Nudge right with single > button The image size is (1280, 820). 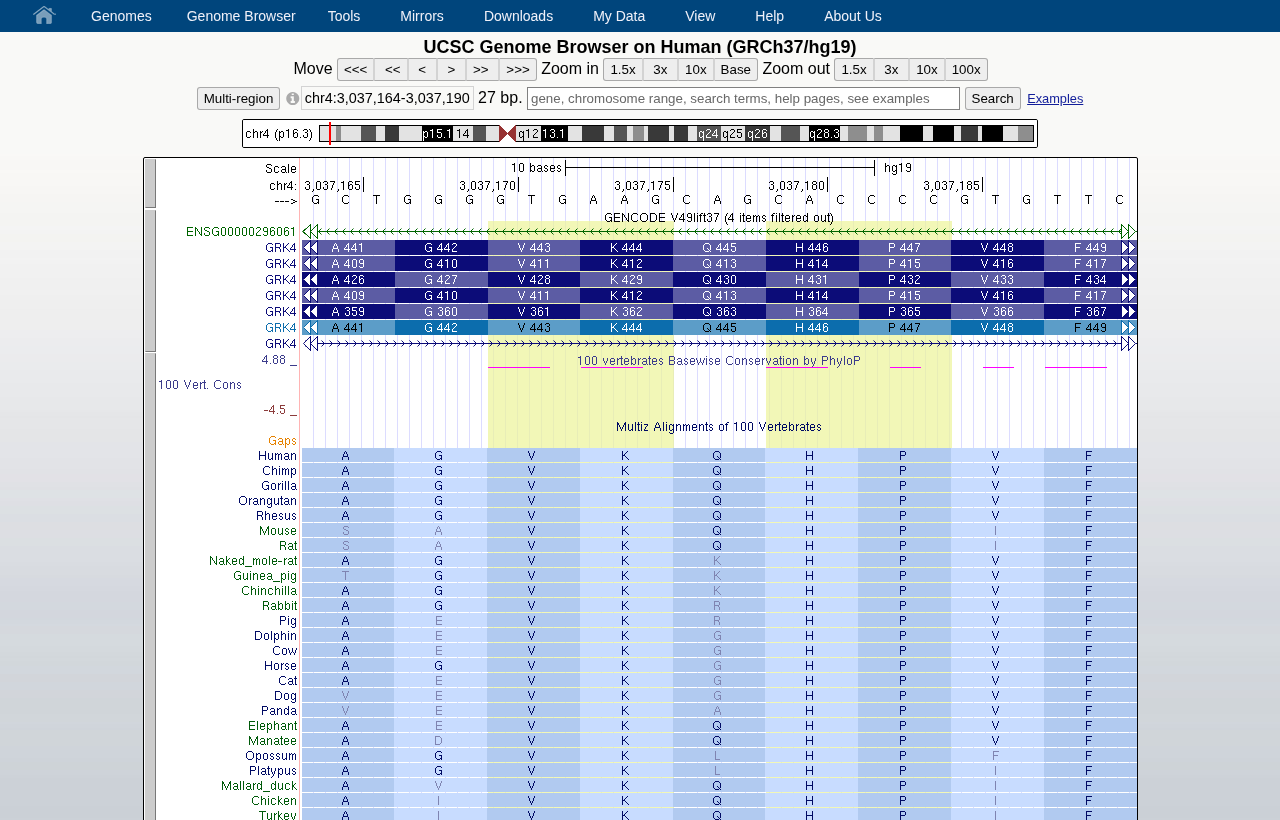point(451,70)
